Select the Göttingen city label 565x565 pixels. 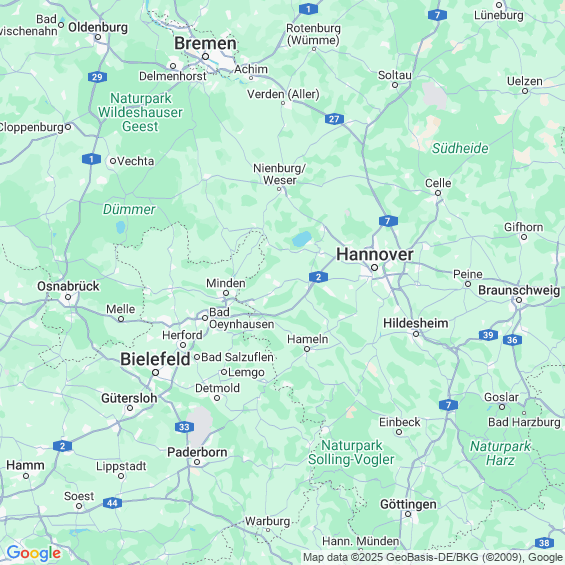(408, 504)
